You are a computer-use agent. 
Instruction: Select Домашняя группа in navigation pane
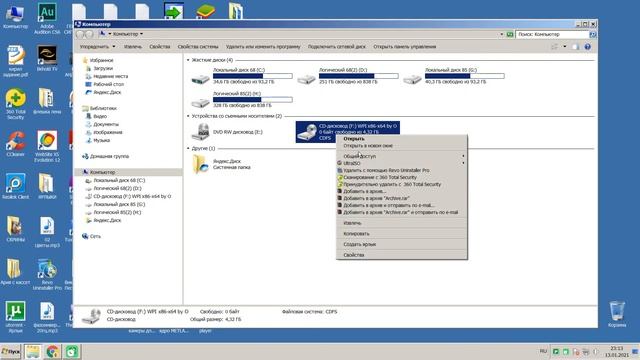[x=109, y=156]
